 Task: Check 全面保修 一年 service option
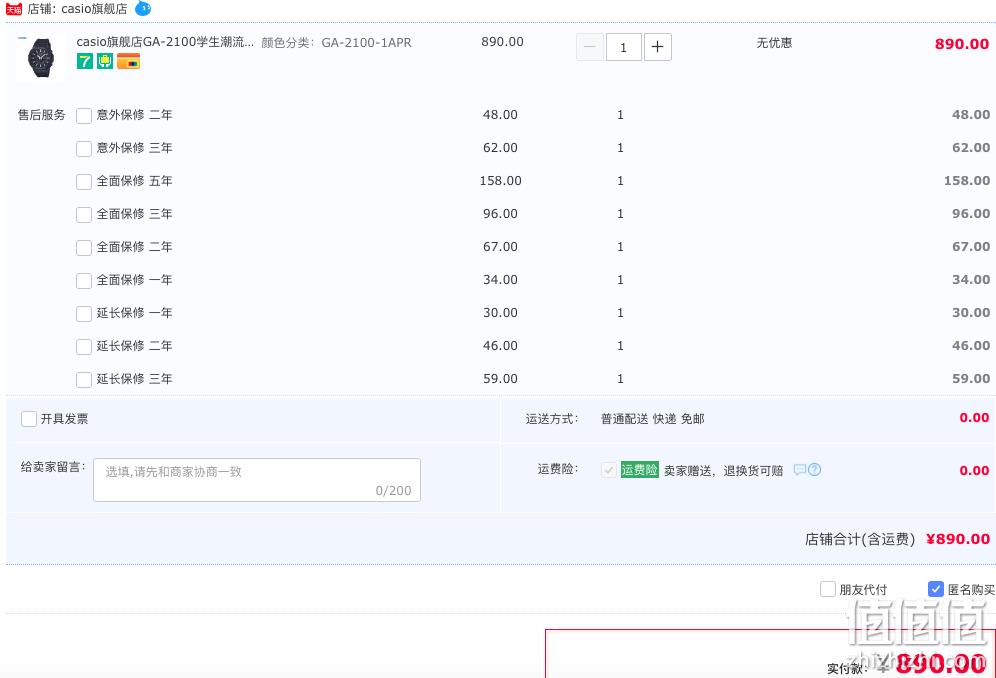84,281
